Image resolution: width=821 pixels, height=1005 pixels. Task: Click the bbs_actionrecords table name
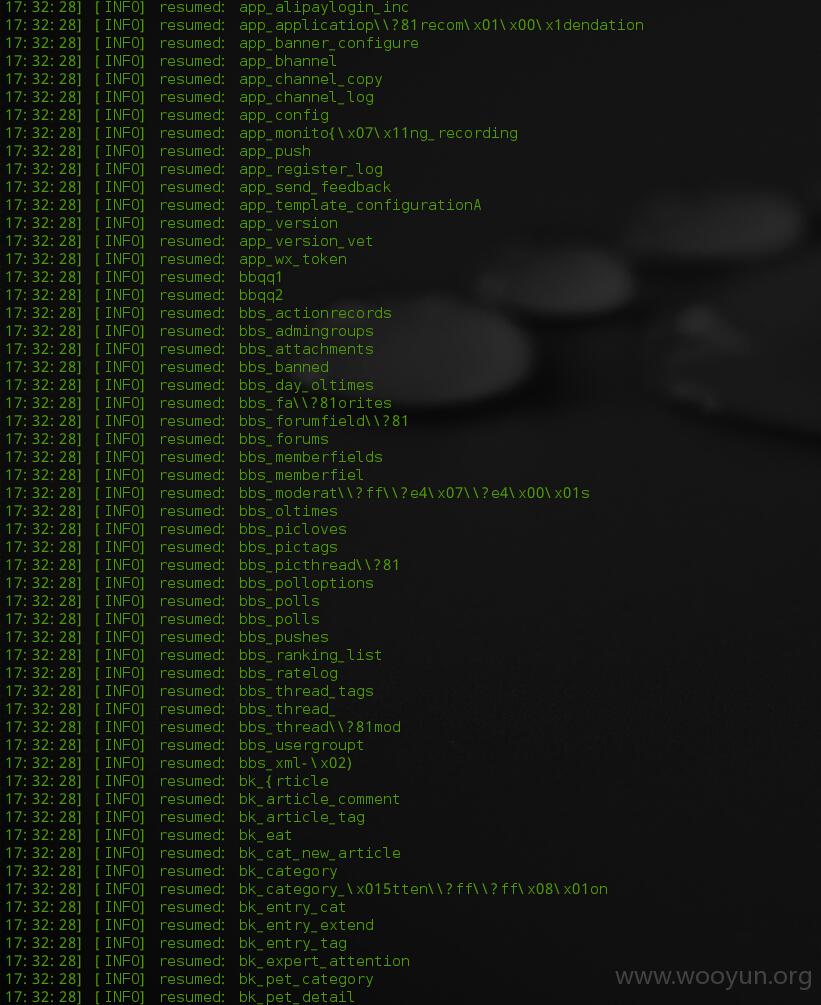[315, 313]
